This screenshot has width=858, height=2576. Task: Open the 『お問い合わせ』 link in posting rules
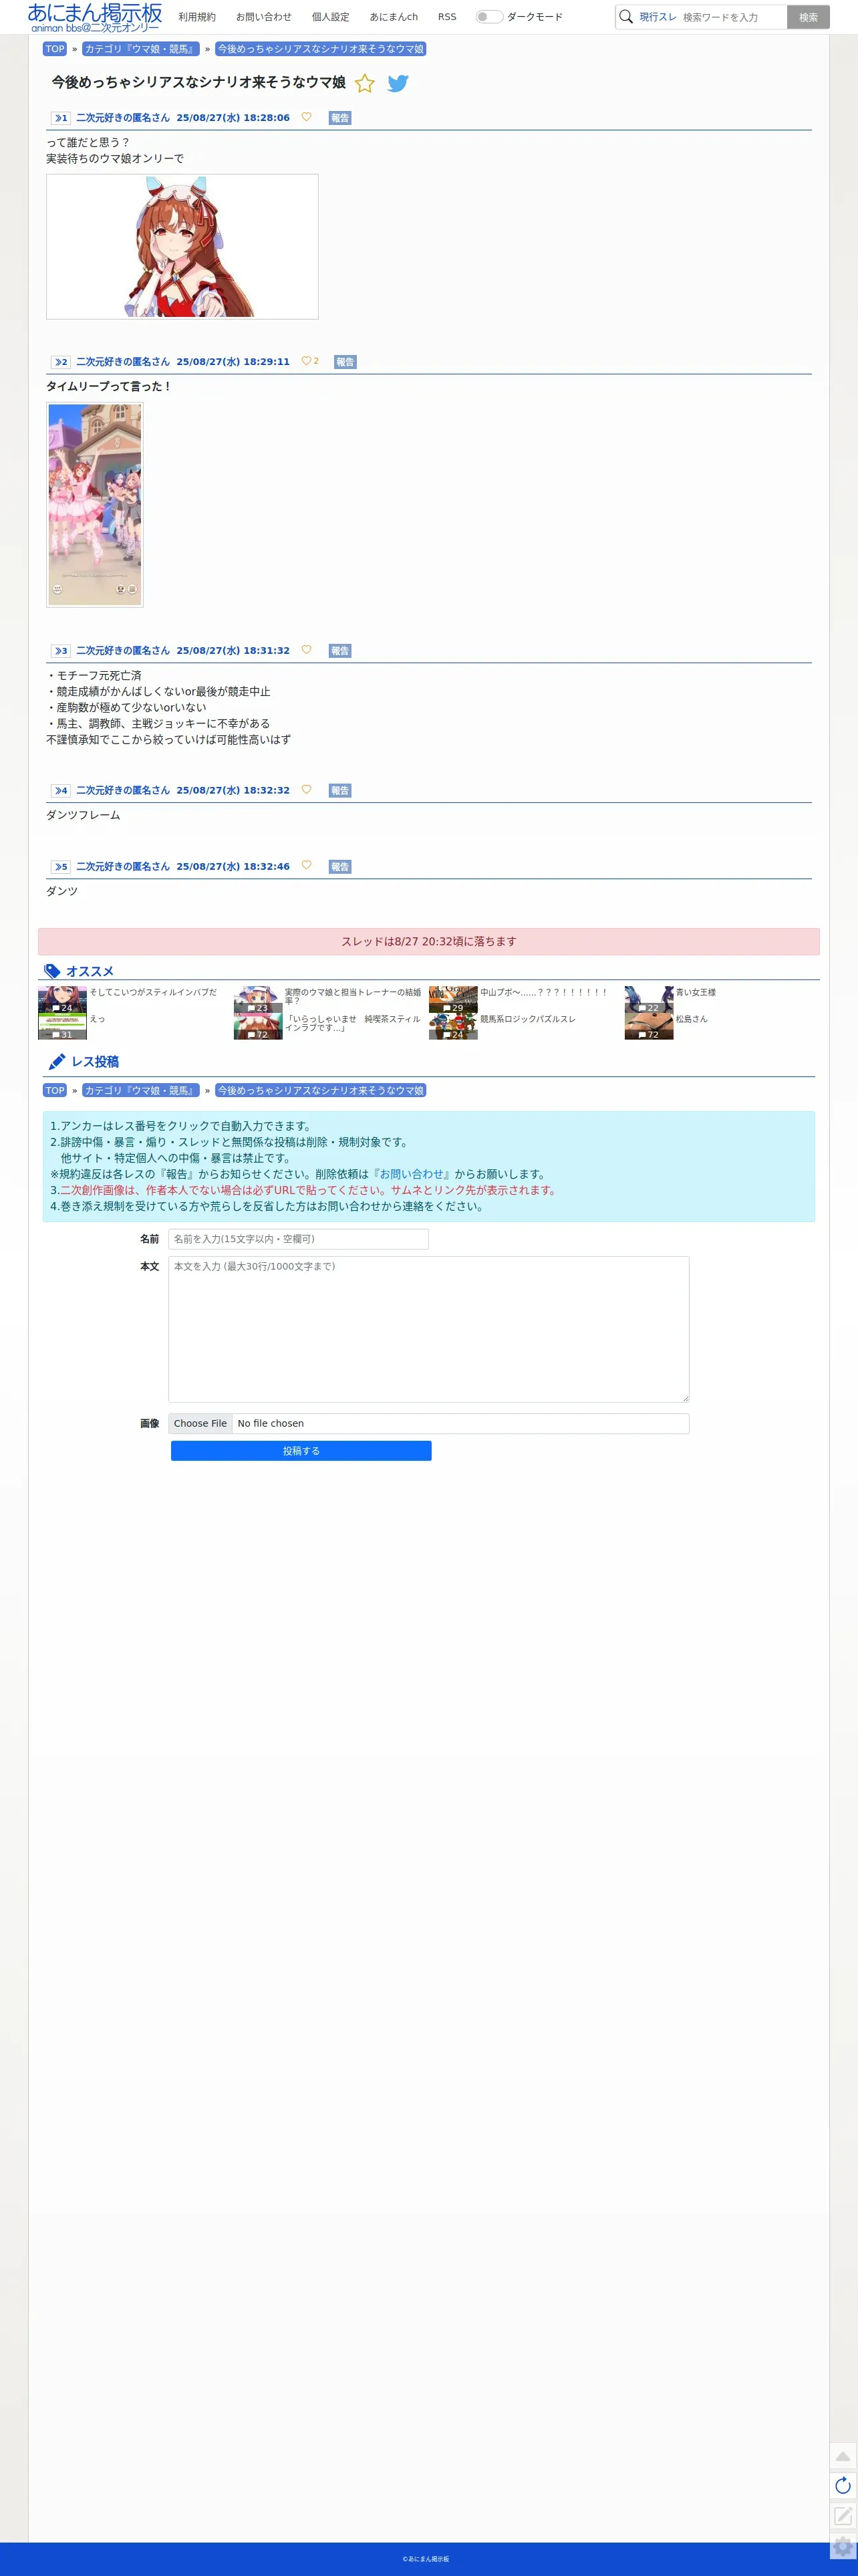(x=411, y=1174)
